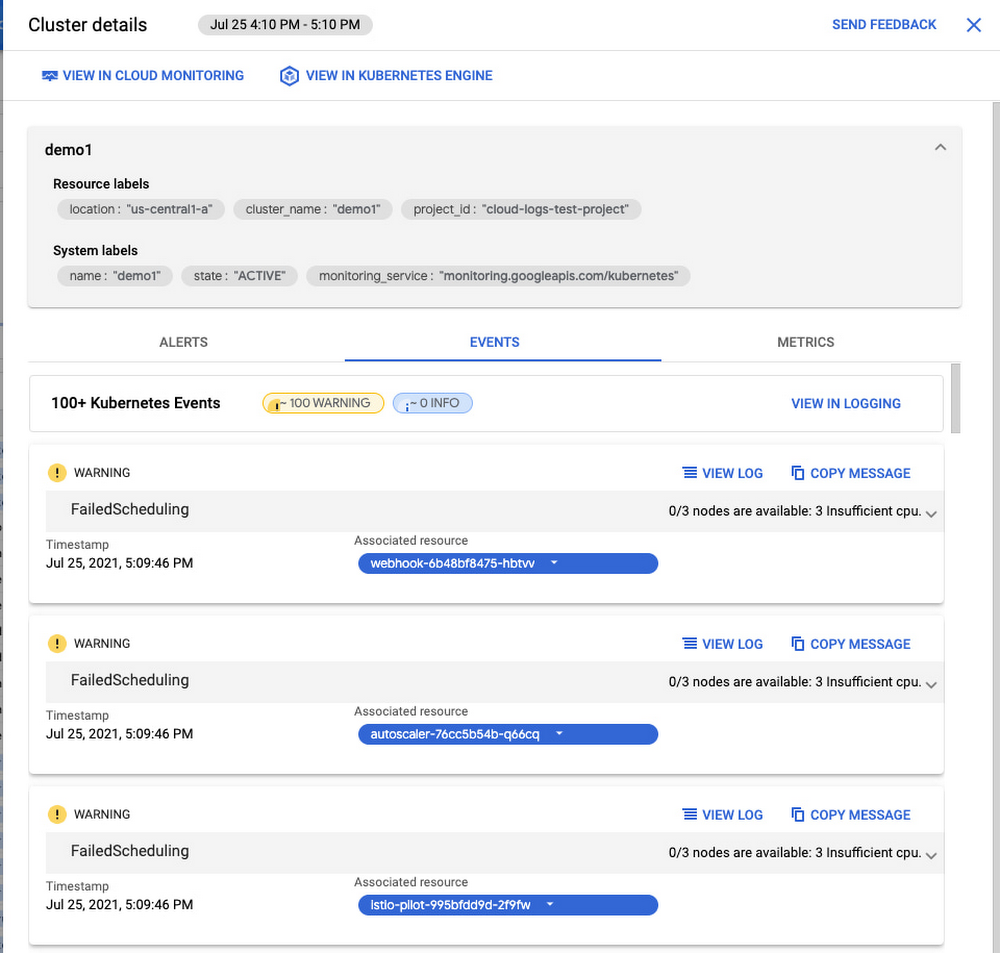Copy message for autoscaler event
Screen dimensions: 1000x953
851,644
